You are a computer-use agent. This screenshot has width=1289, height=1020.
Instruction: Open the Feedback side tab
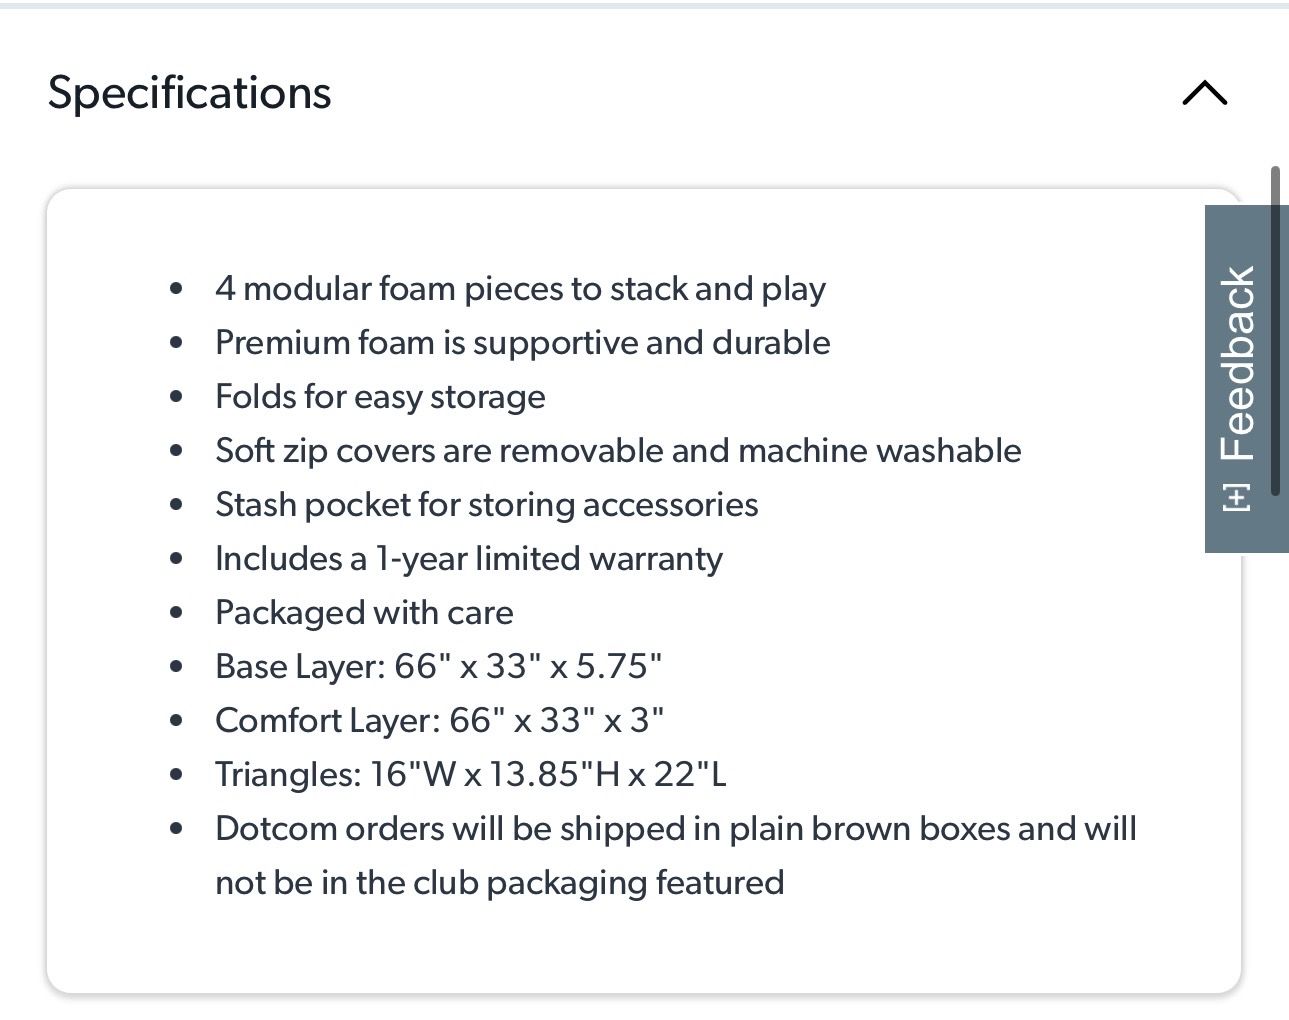(1238, 363)
